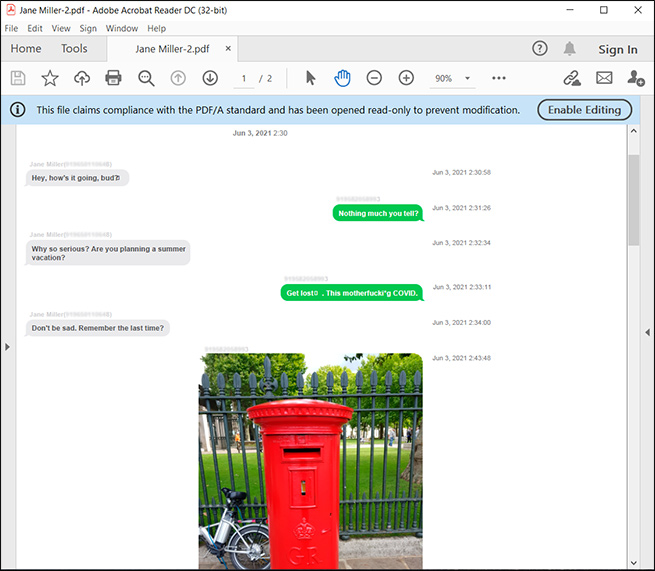The image size is (655, 571).
Task: Click the Enable Editing button
Action: click(x=585, y=110)
